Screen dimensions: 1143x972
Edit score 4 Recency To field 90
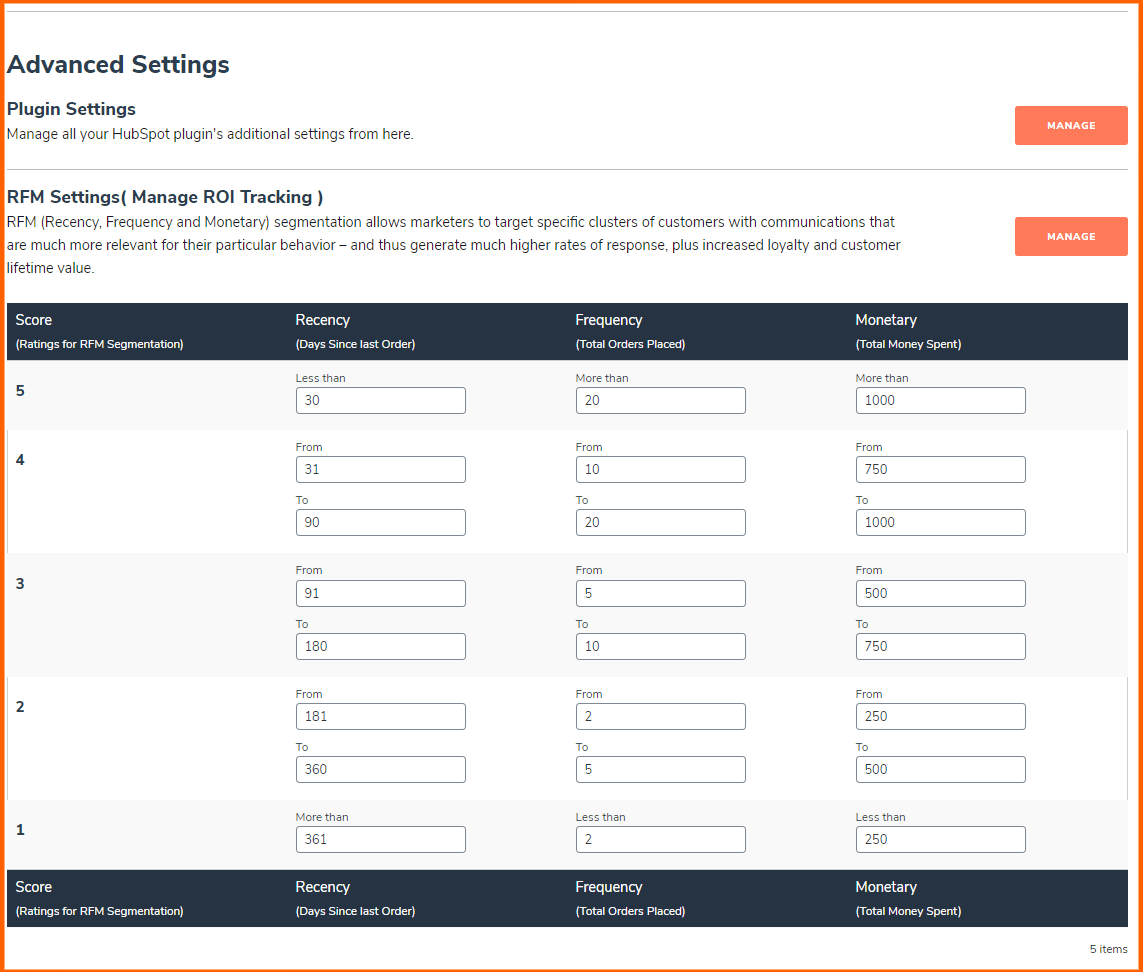tap(381, 523)
